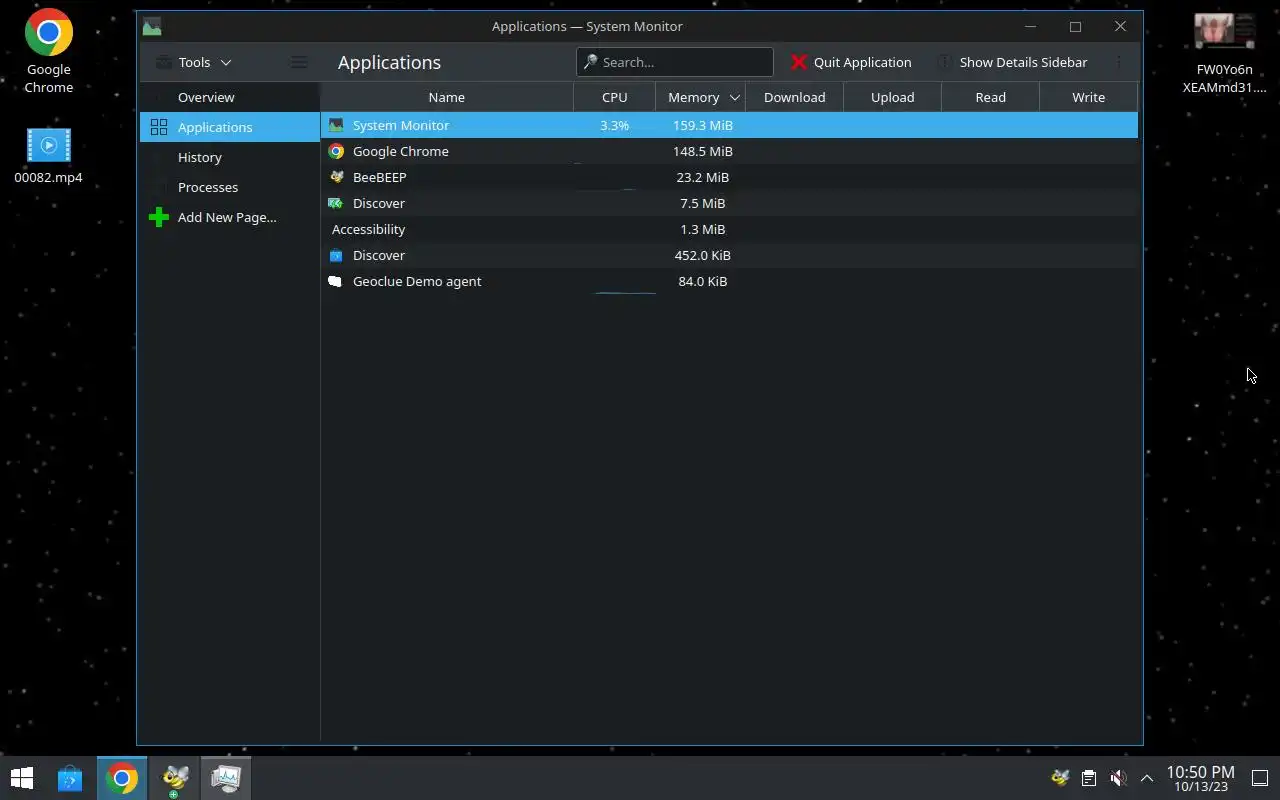
Task: Sort by the Write column header
Action: coord(1089,97)
